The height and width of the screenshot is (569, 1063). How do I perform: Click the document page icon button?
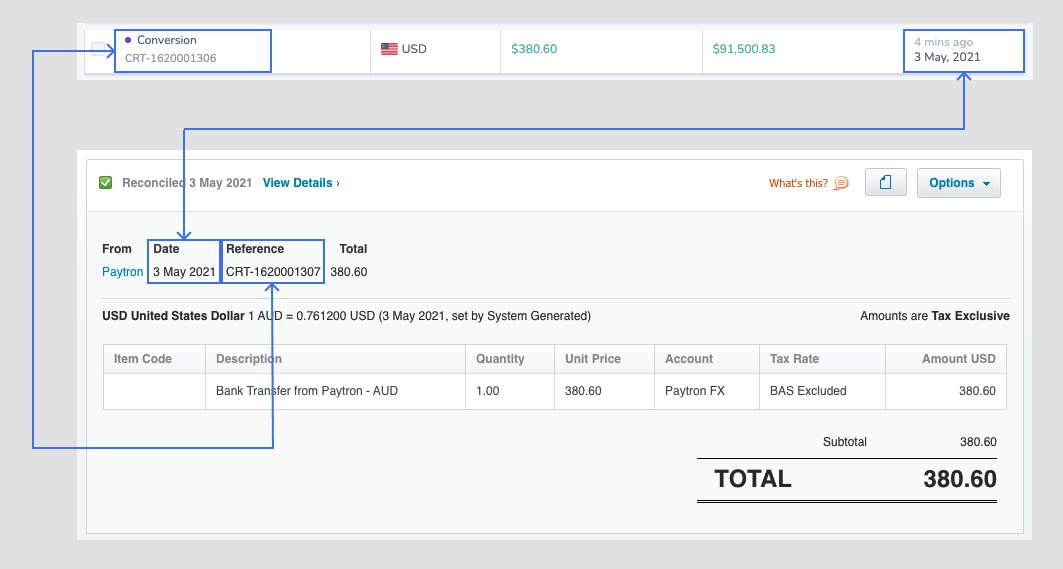885,182
